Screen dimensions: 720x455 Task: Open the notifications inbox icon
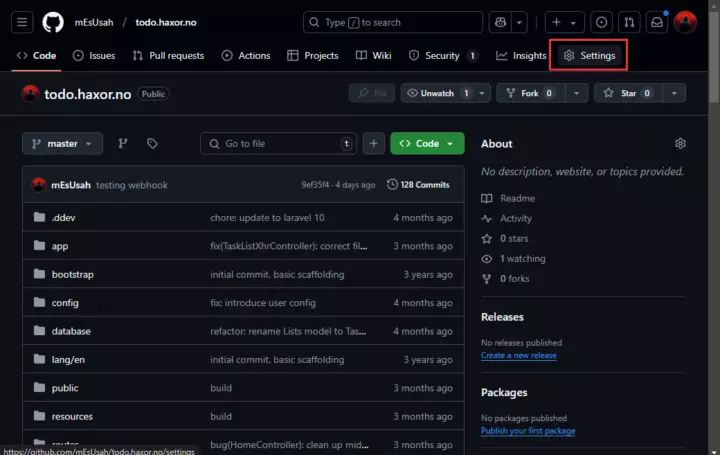pyautogui.click(x=657, y=22)
